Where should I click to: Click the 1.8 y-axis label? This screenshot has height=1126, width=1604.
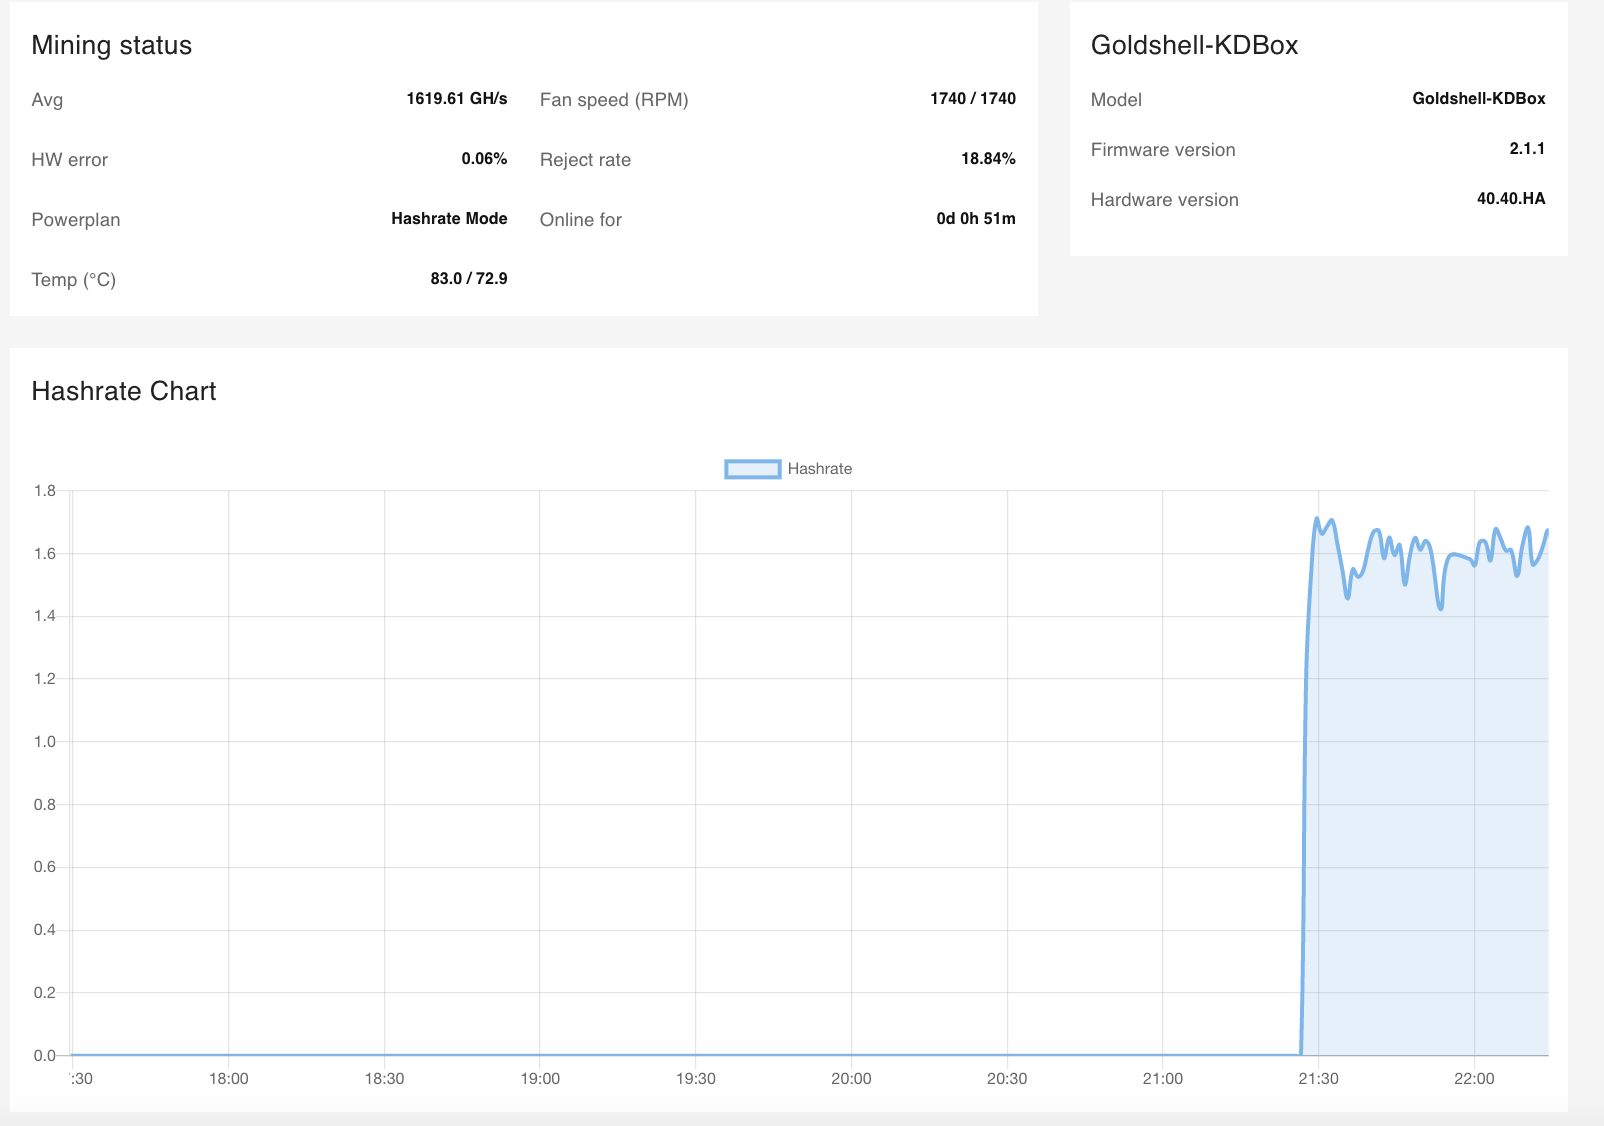(45, 491)
